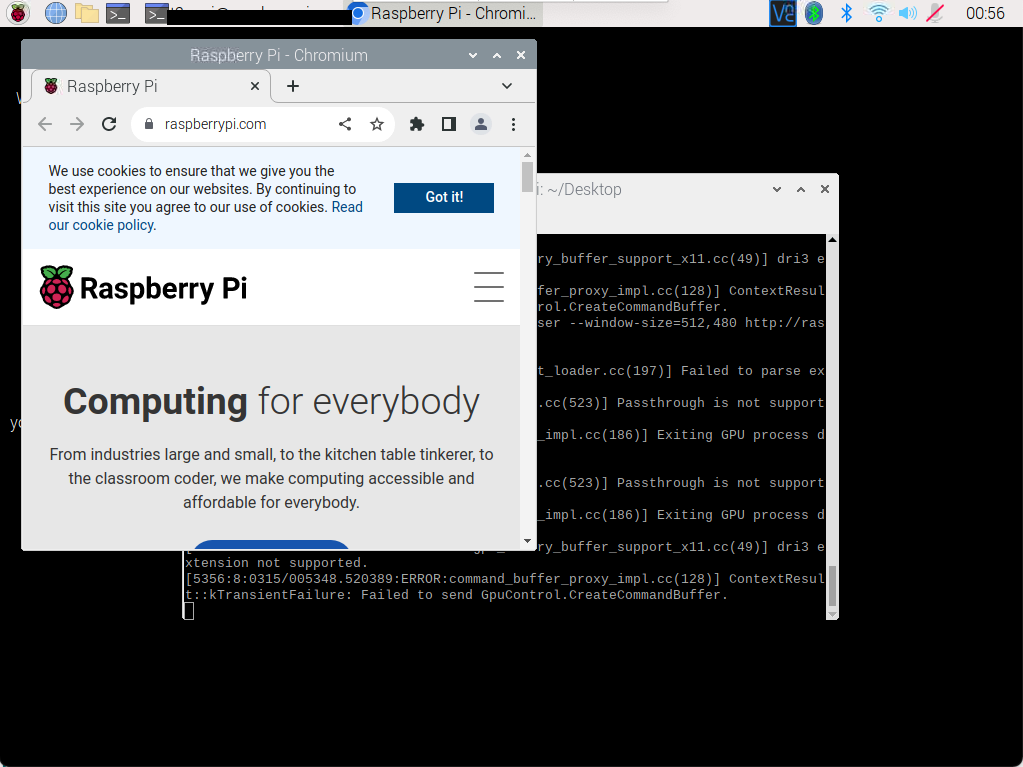This screenshot has height=767, width=1023.
Task: Share this page using the share icon
Action: pyautogui.click(x=345, y=124)
